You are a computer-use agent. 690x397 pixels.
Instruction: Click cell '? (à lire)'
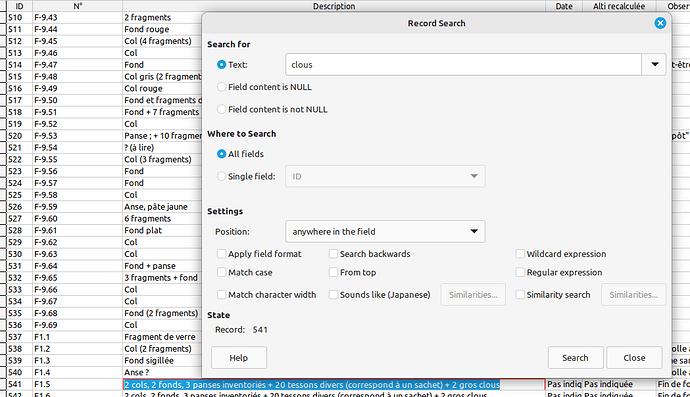coord(162,148)
